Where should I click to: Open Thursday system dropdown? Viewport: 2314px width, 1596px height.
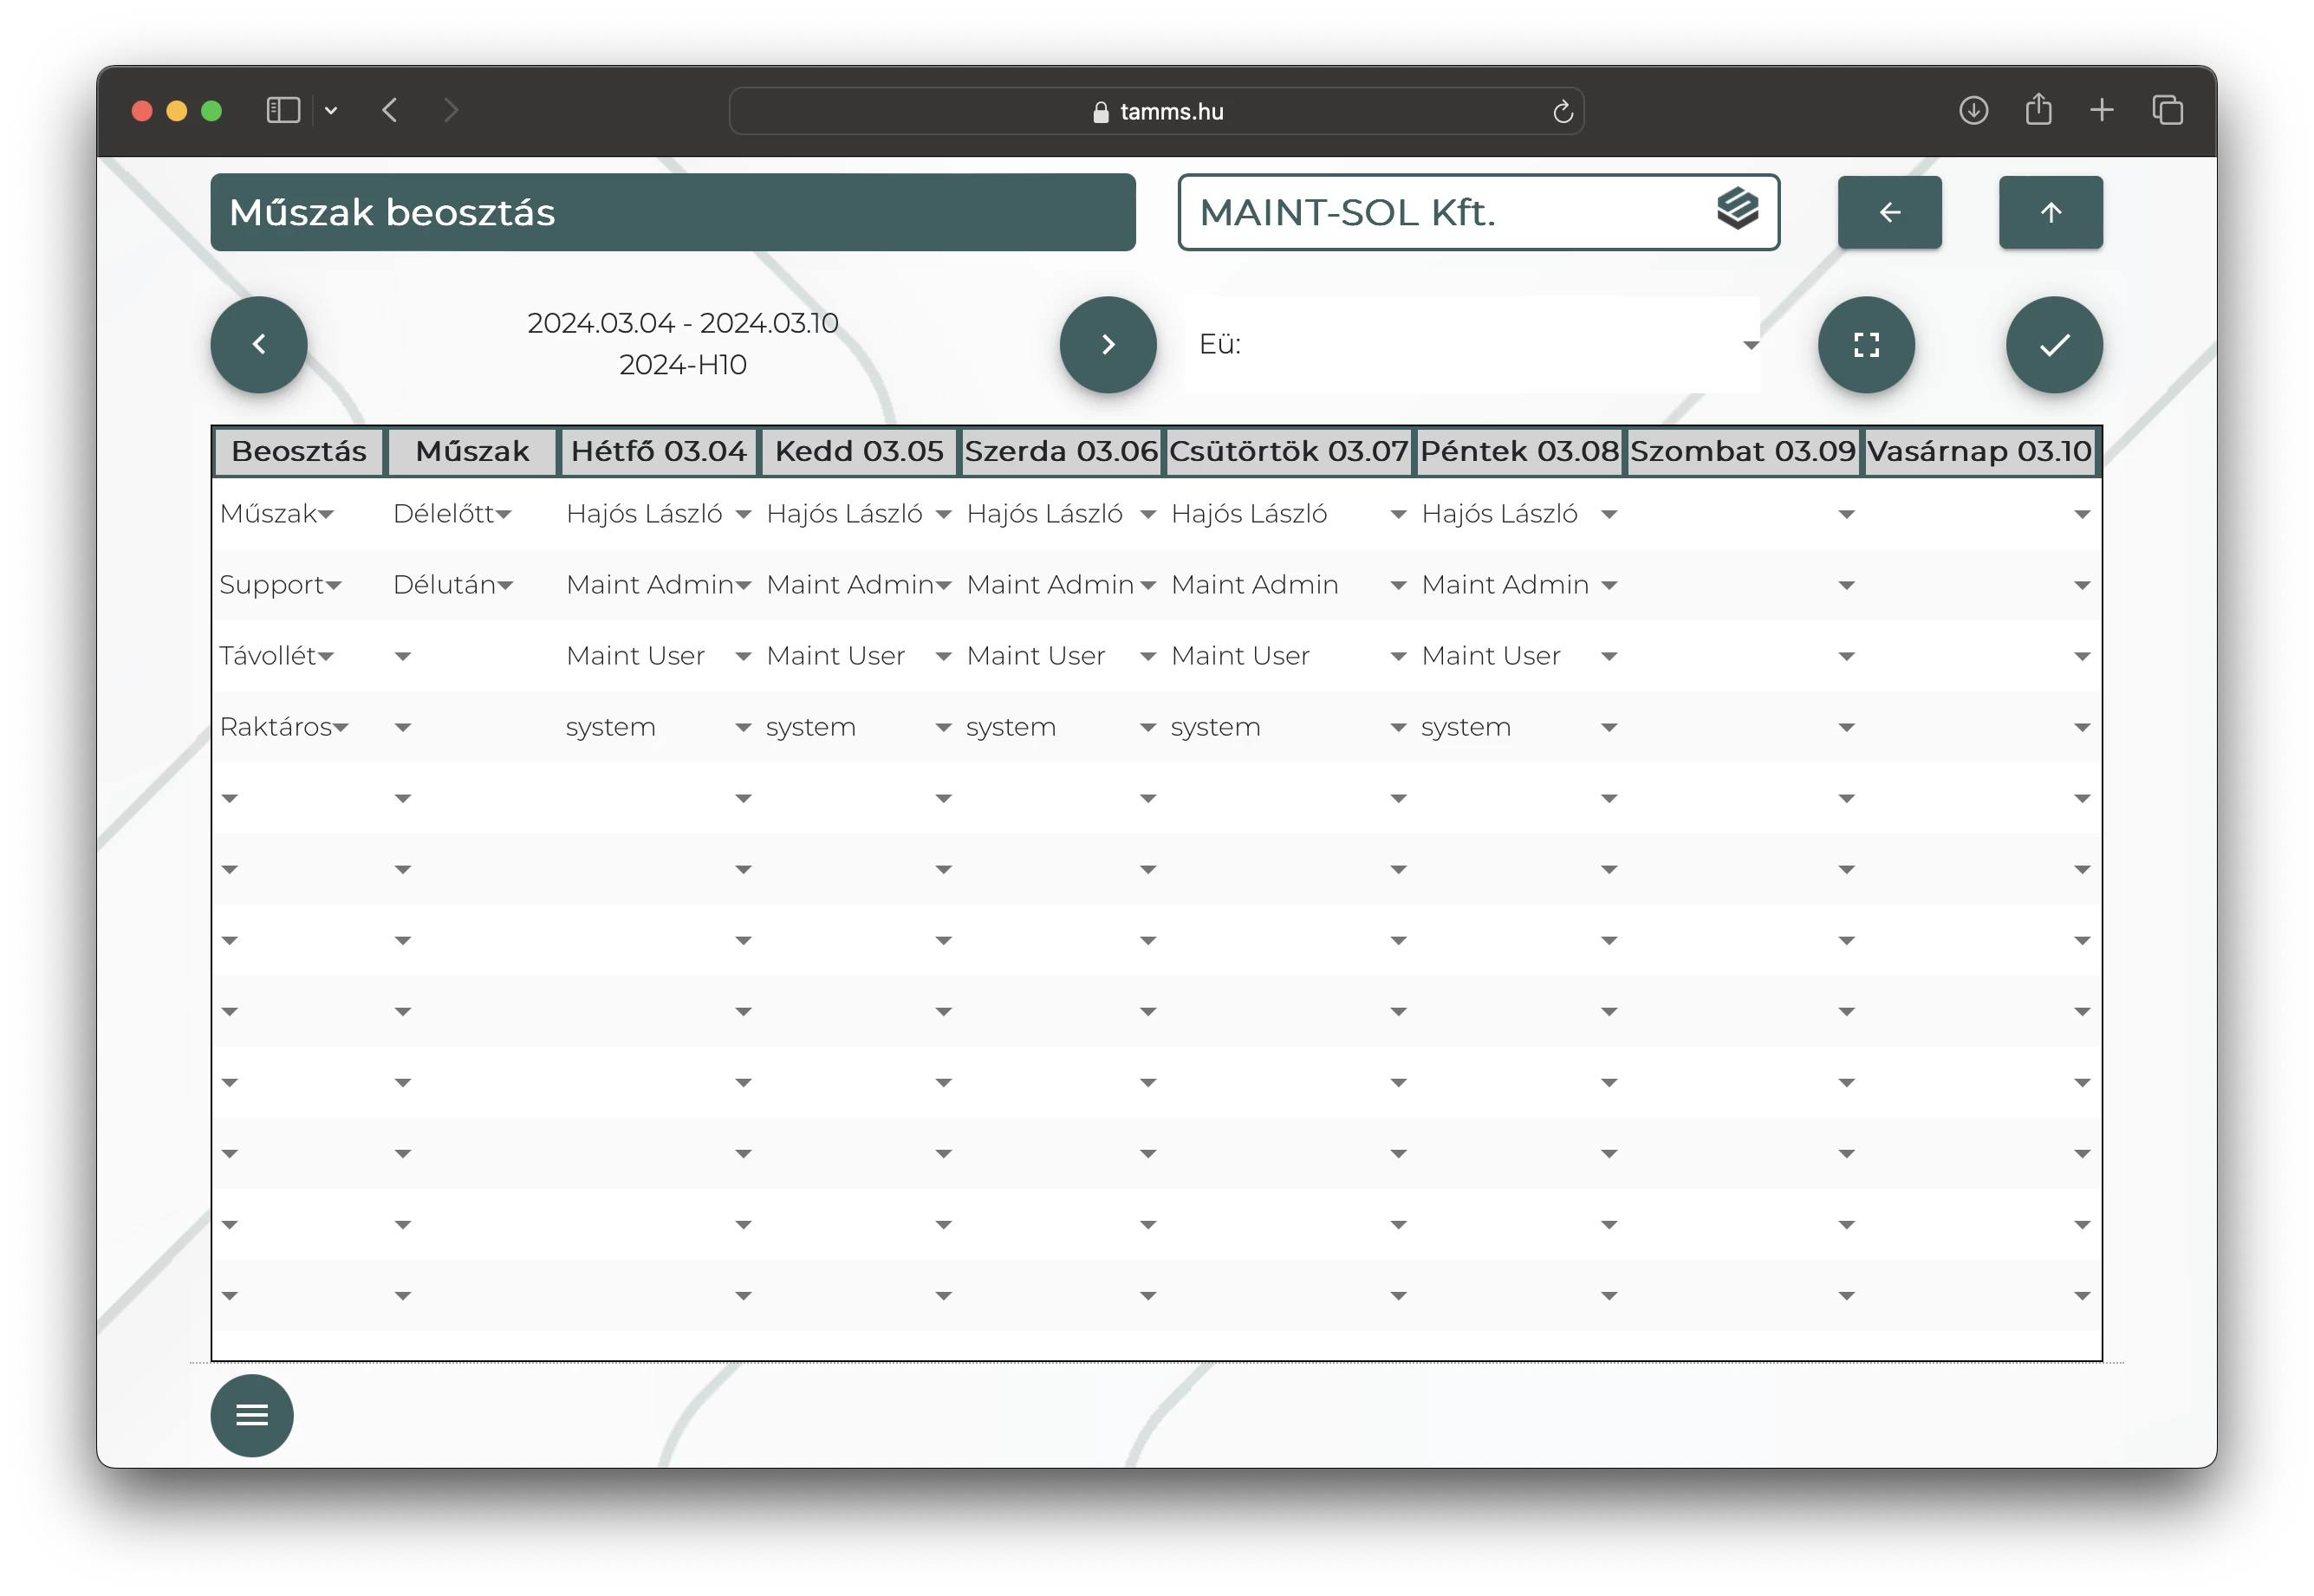coord(1288,727)
